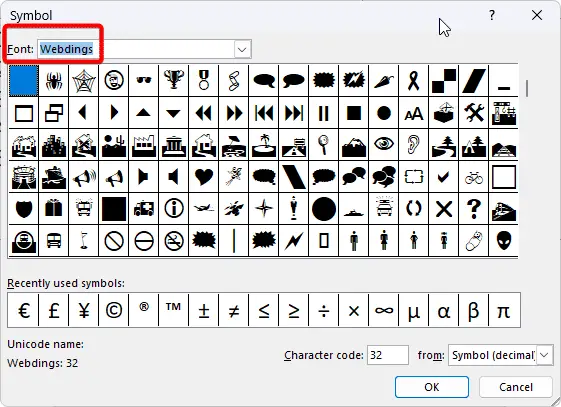Pick the hammer and wrench tools symbol
Screen dimensions: 561x407
[474, 113]
